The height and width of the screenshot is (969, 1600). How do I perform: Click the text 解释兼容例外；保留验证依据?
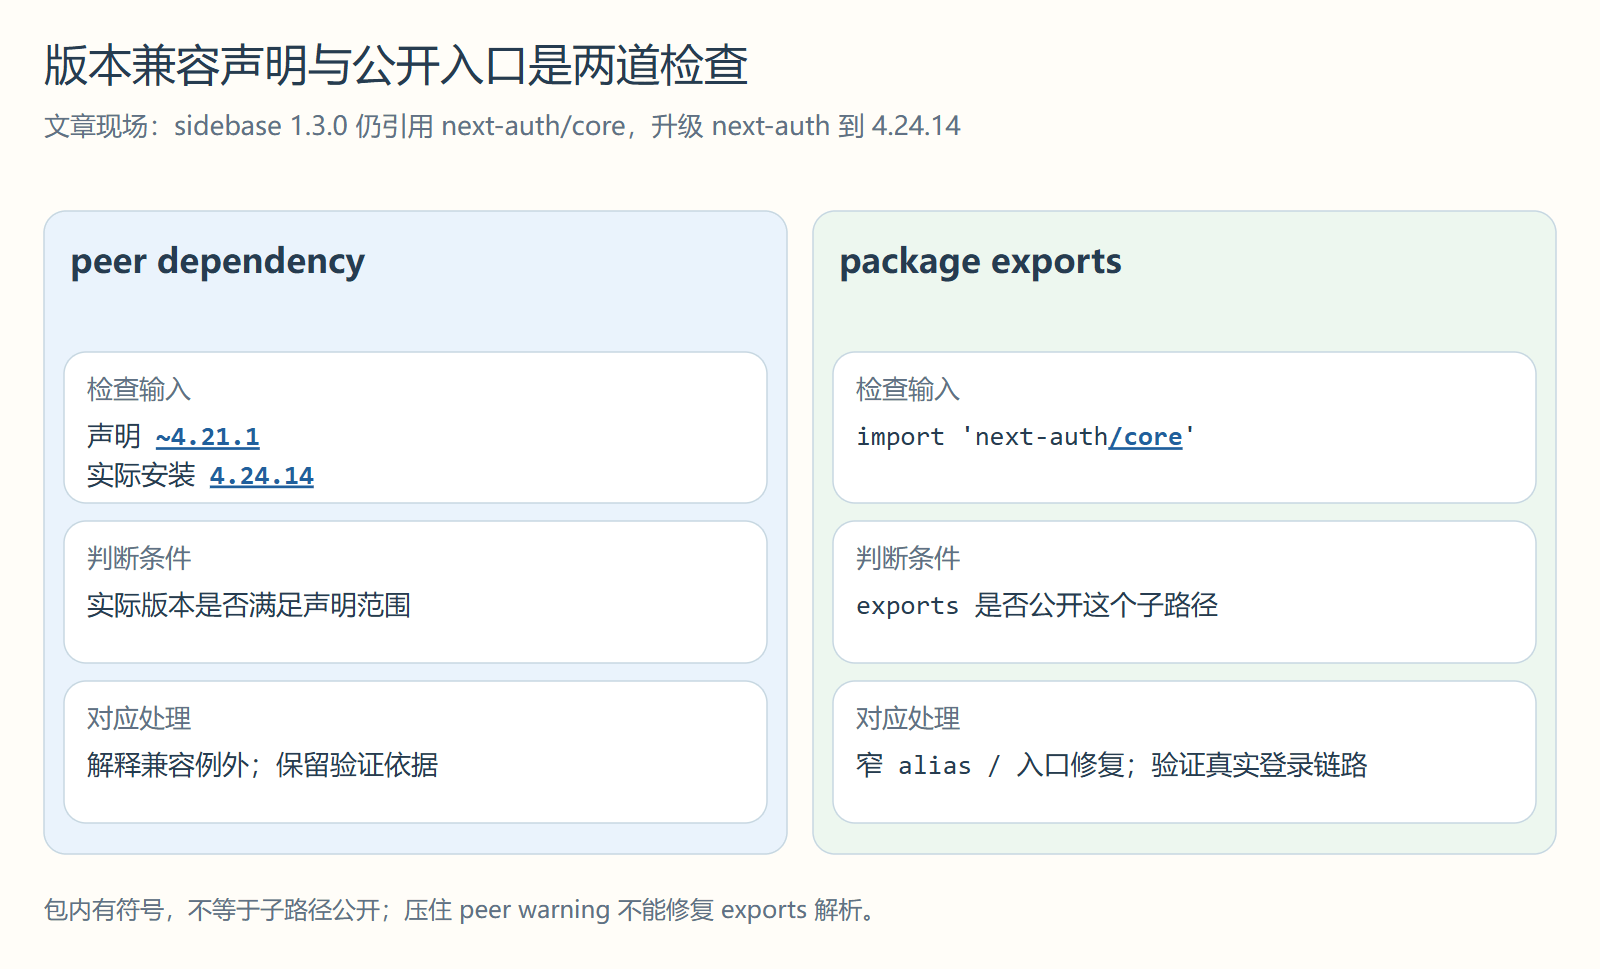click(263, 765)
